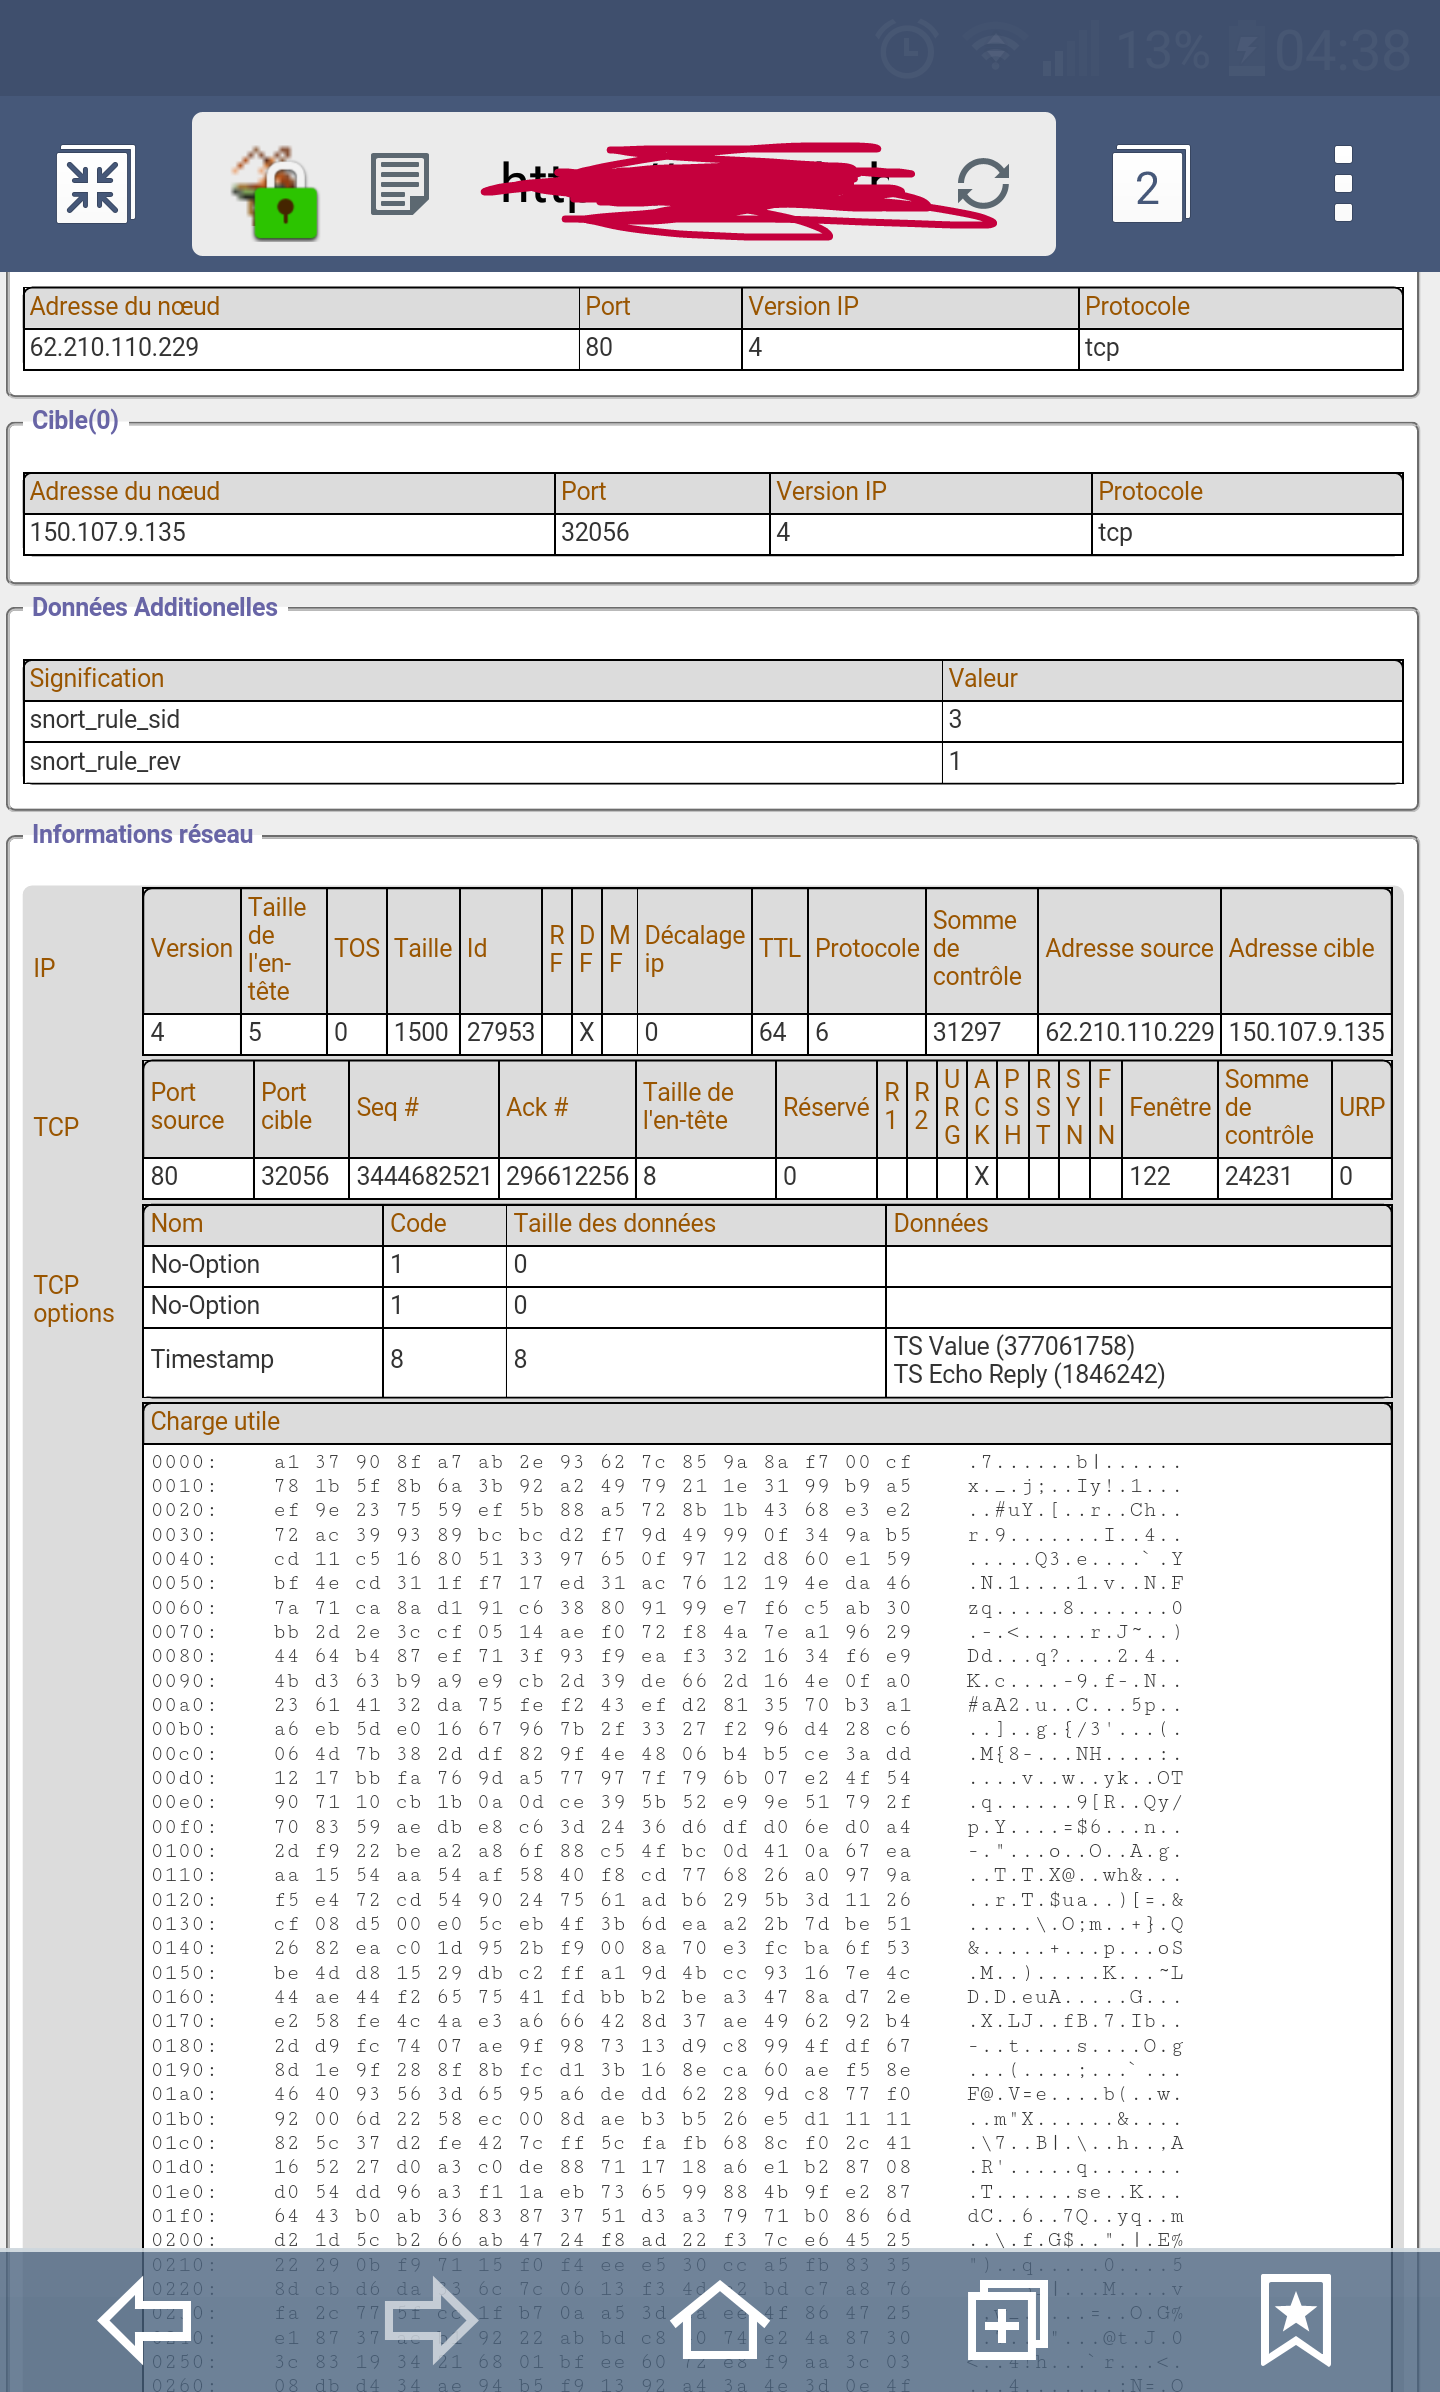Select the TCP checksum value 24231
Viewport: 1440px width, 2392px height.
click(x=1275, y=1177)
